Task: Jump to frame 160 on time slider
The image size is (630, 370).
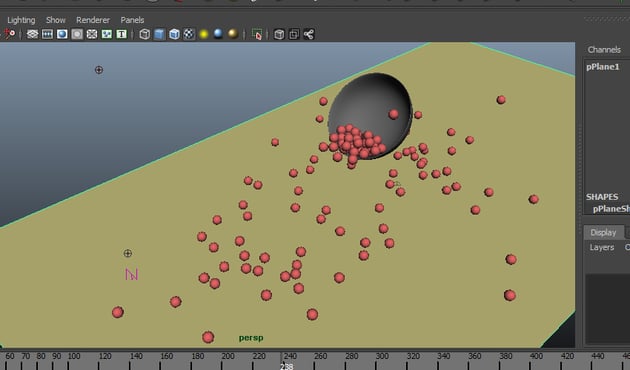Action: pyautogui.click(x=167, y=356)
